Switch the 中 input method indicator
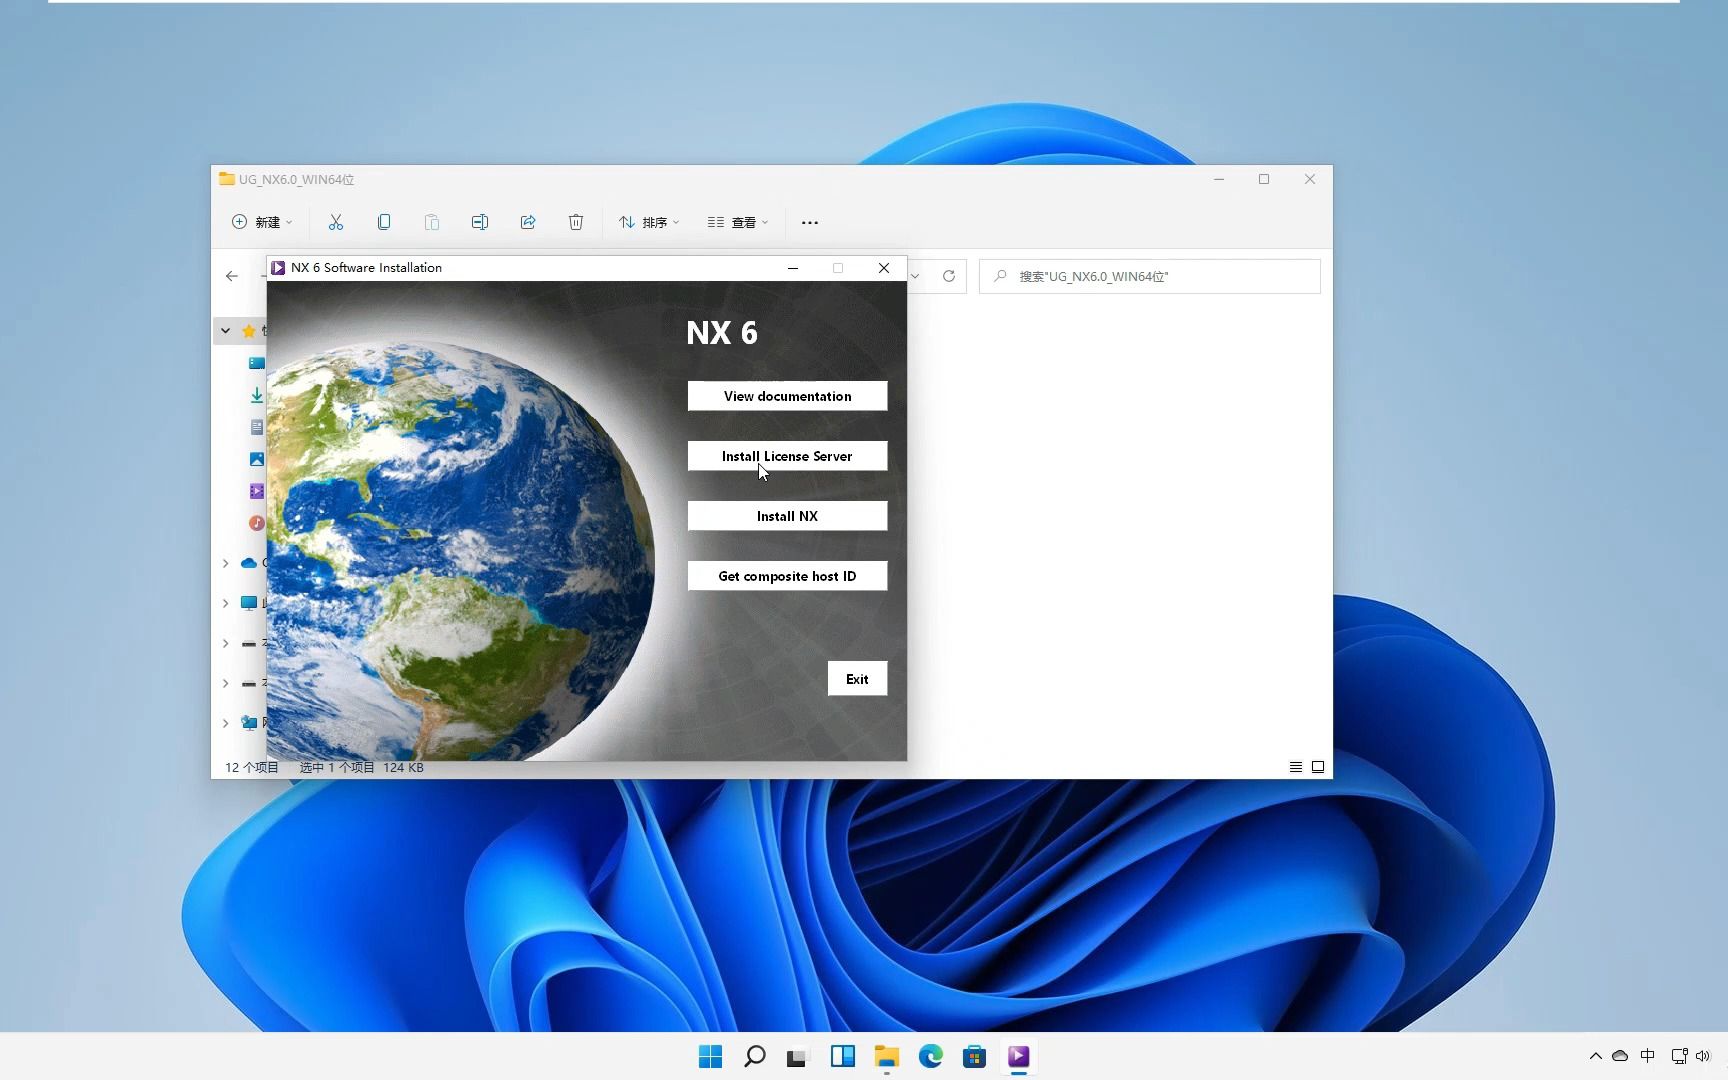The image size is (1728, 1080). click(1648, 1056)
